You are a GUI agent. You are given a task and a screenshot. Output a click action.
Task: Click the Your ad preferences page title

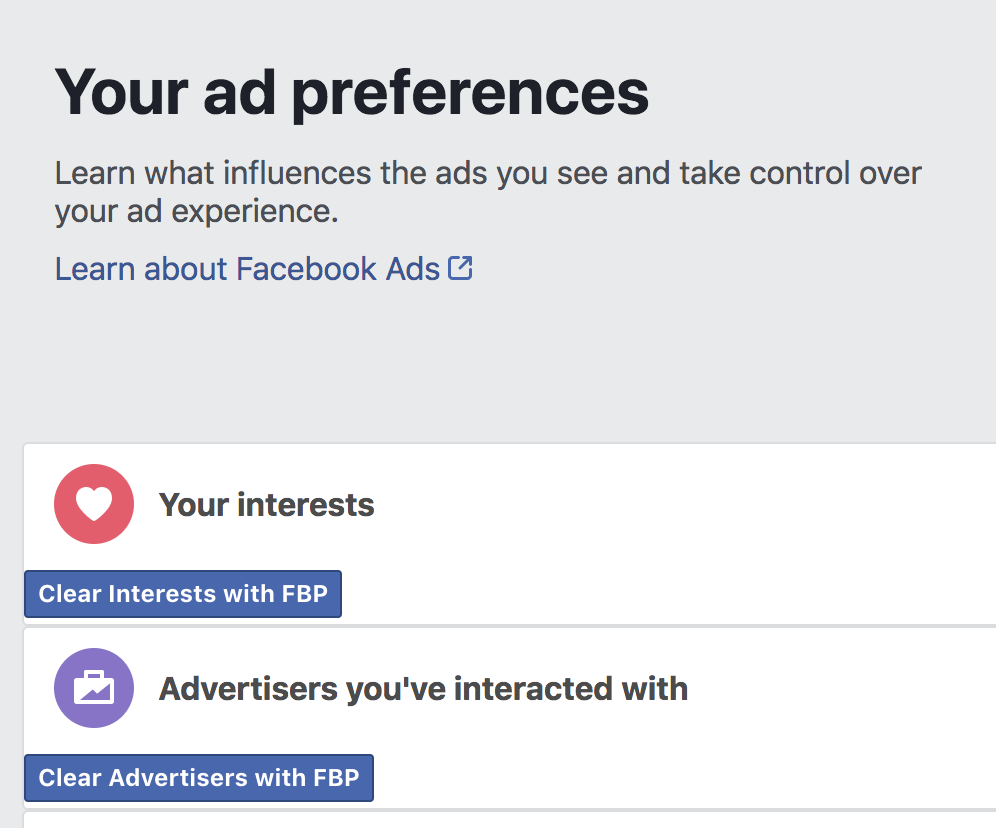(352, 93)
